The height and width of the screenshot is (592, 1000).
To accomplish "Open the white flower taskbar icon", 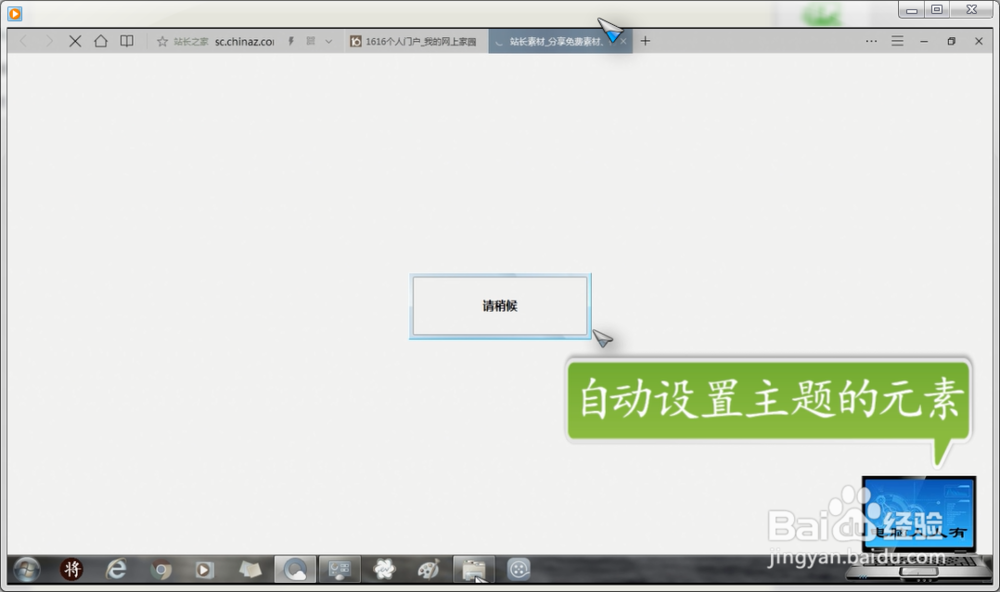I will 385,569.
